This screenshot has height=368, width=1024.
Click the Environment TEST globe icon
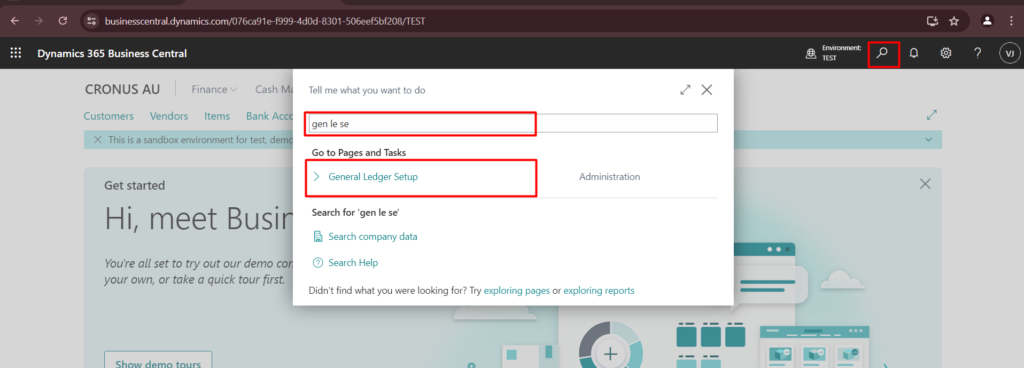[811, 54]
